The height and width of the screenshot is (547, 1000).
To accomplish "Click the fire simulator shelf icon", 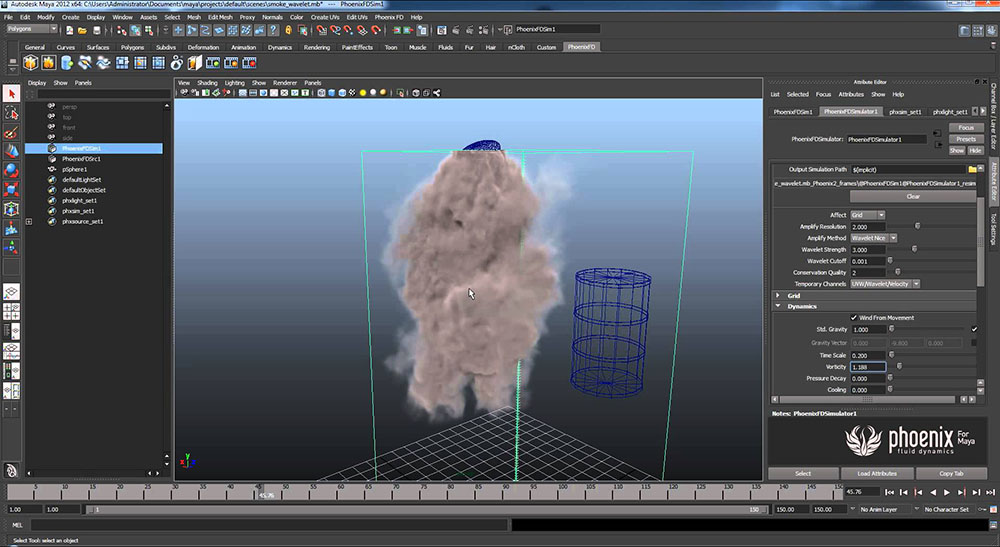I will tap(48, 62).
